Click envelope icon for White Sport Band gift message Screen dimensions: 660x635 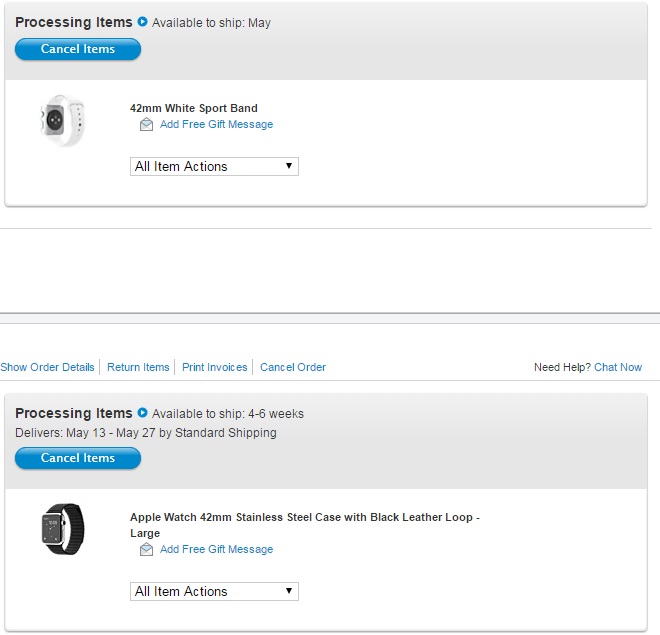click(x=146, y=125)
